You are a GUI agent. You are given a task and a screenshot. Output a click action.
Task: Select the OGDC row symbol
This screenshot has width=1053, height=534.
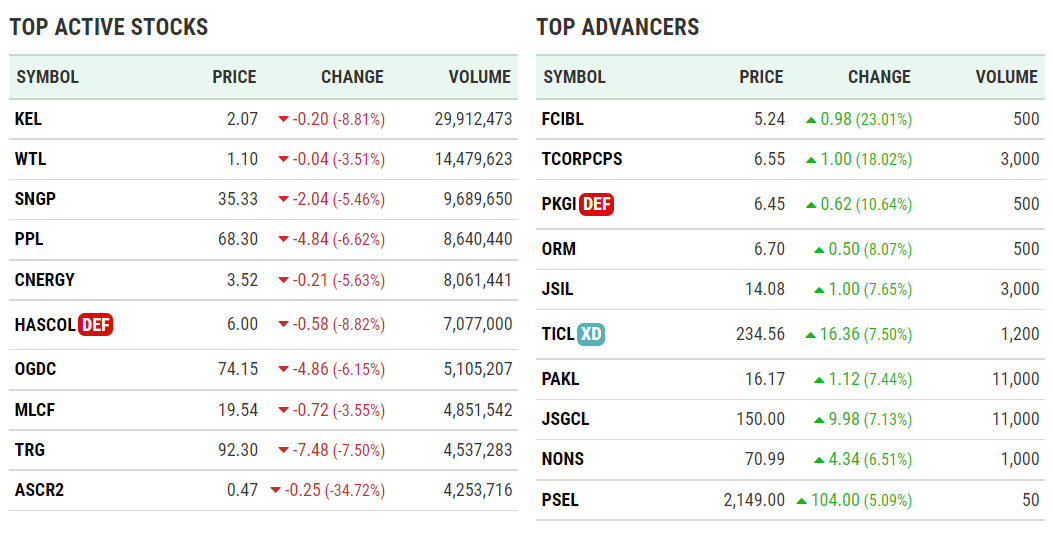(35, 369)
